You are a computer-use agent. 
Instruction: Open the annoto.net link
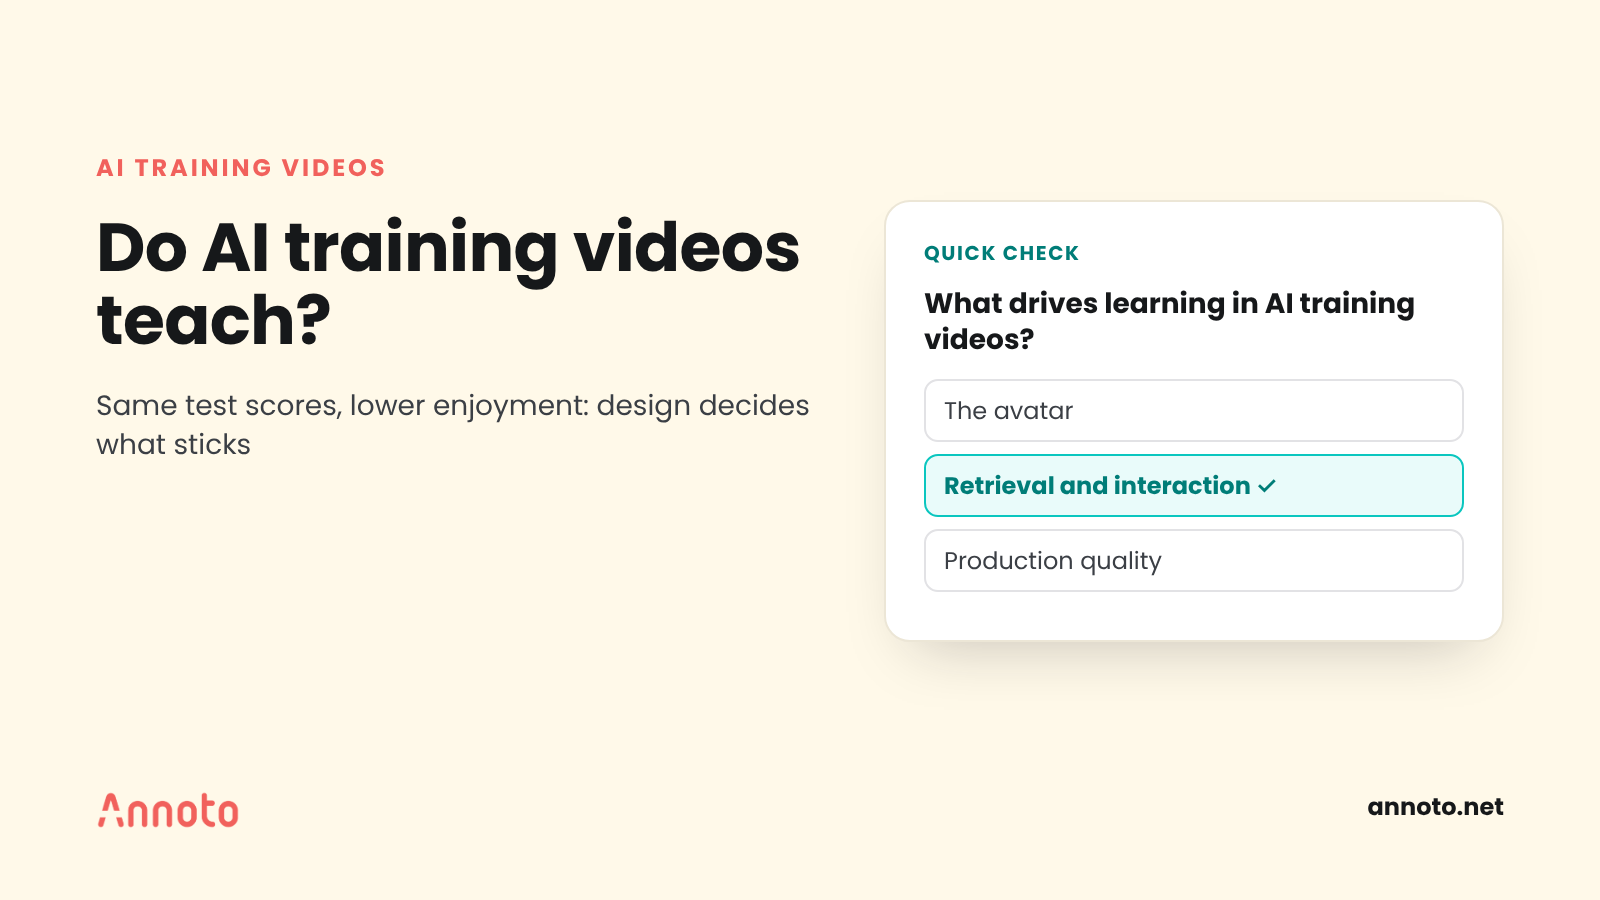(x=1435, y=807)
